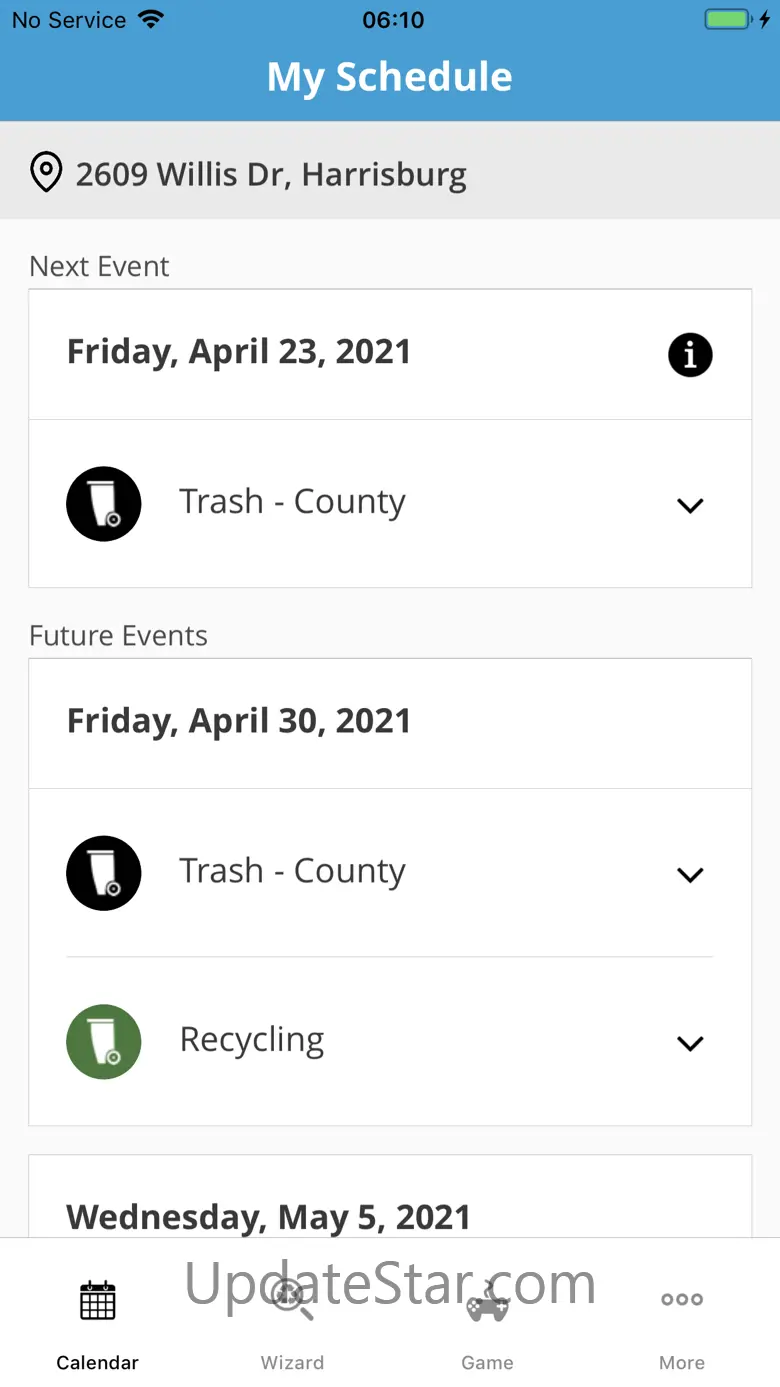Change the 2609 Willis Dr address
This screenshot has height=1387, width=780.
click(272, 175)
